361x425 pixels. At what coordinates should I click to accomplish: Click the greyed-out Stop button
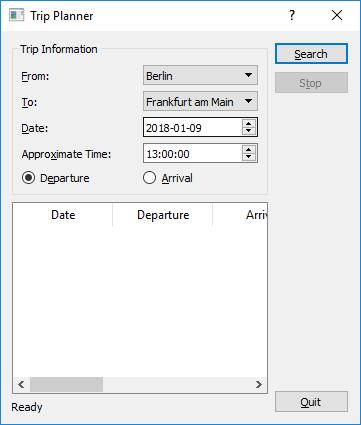(x=311, y=83)
